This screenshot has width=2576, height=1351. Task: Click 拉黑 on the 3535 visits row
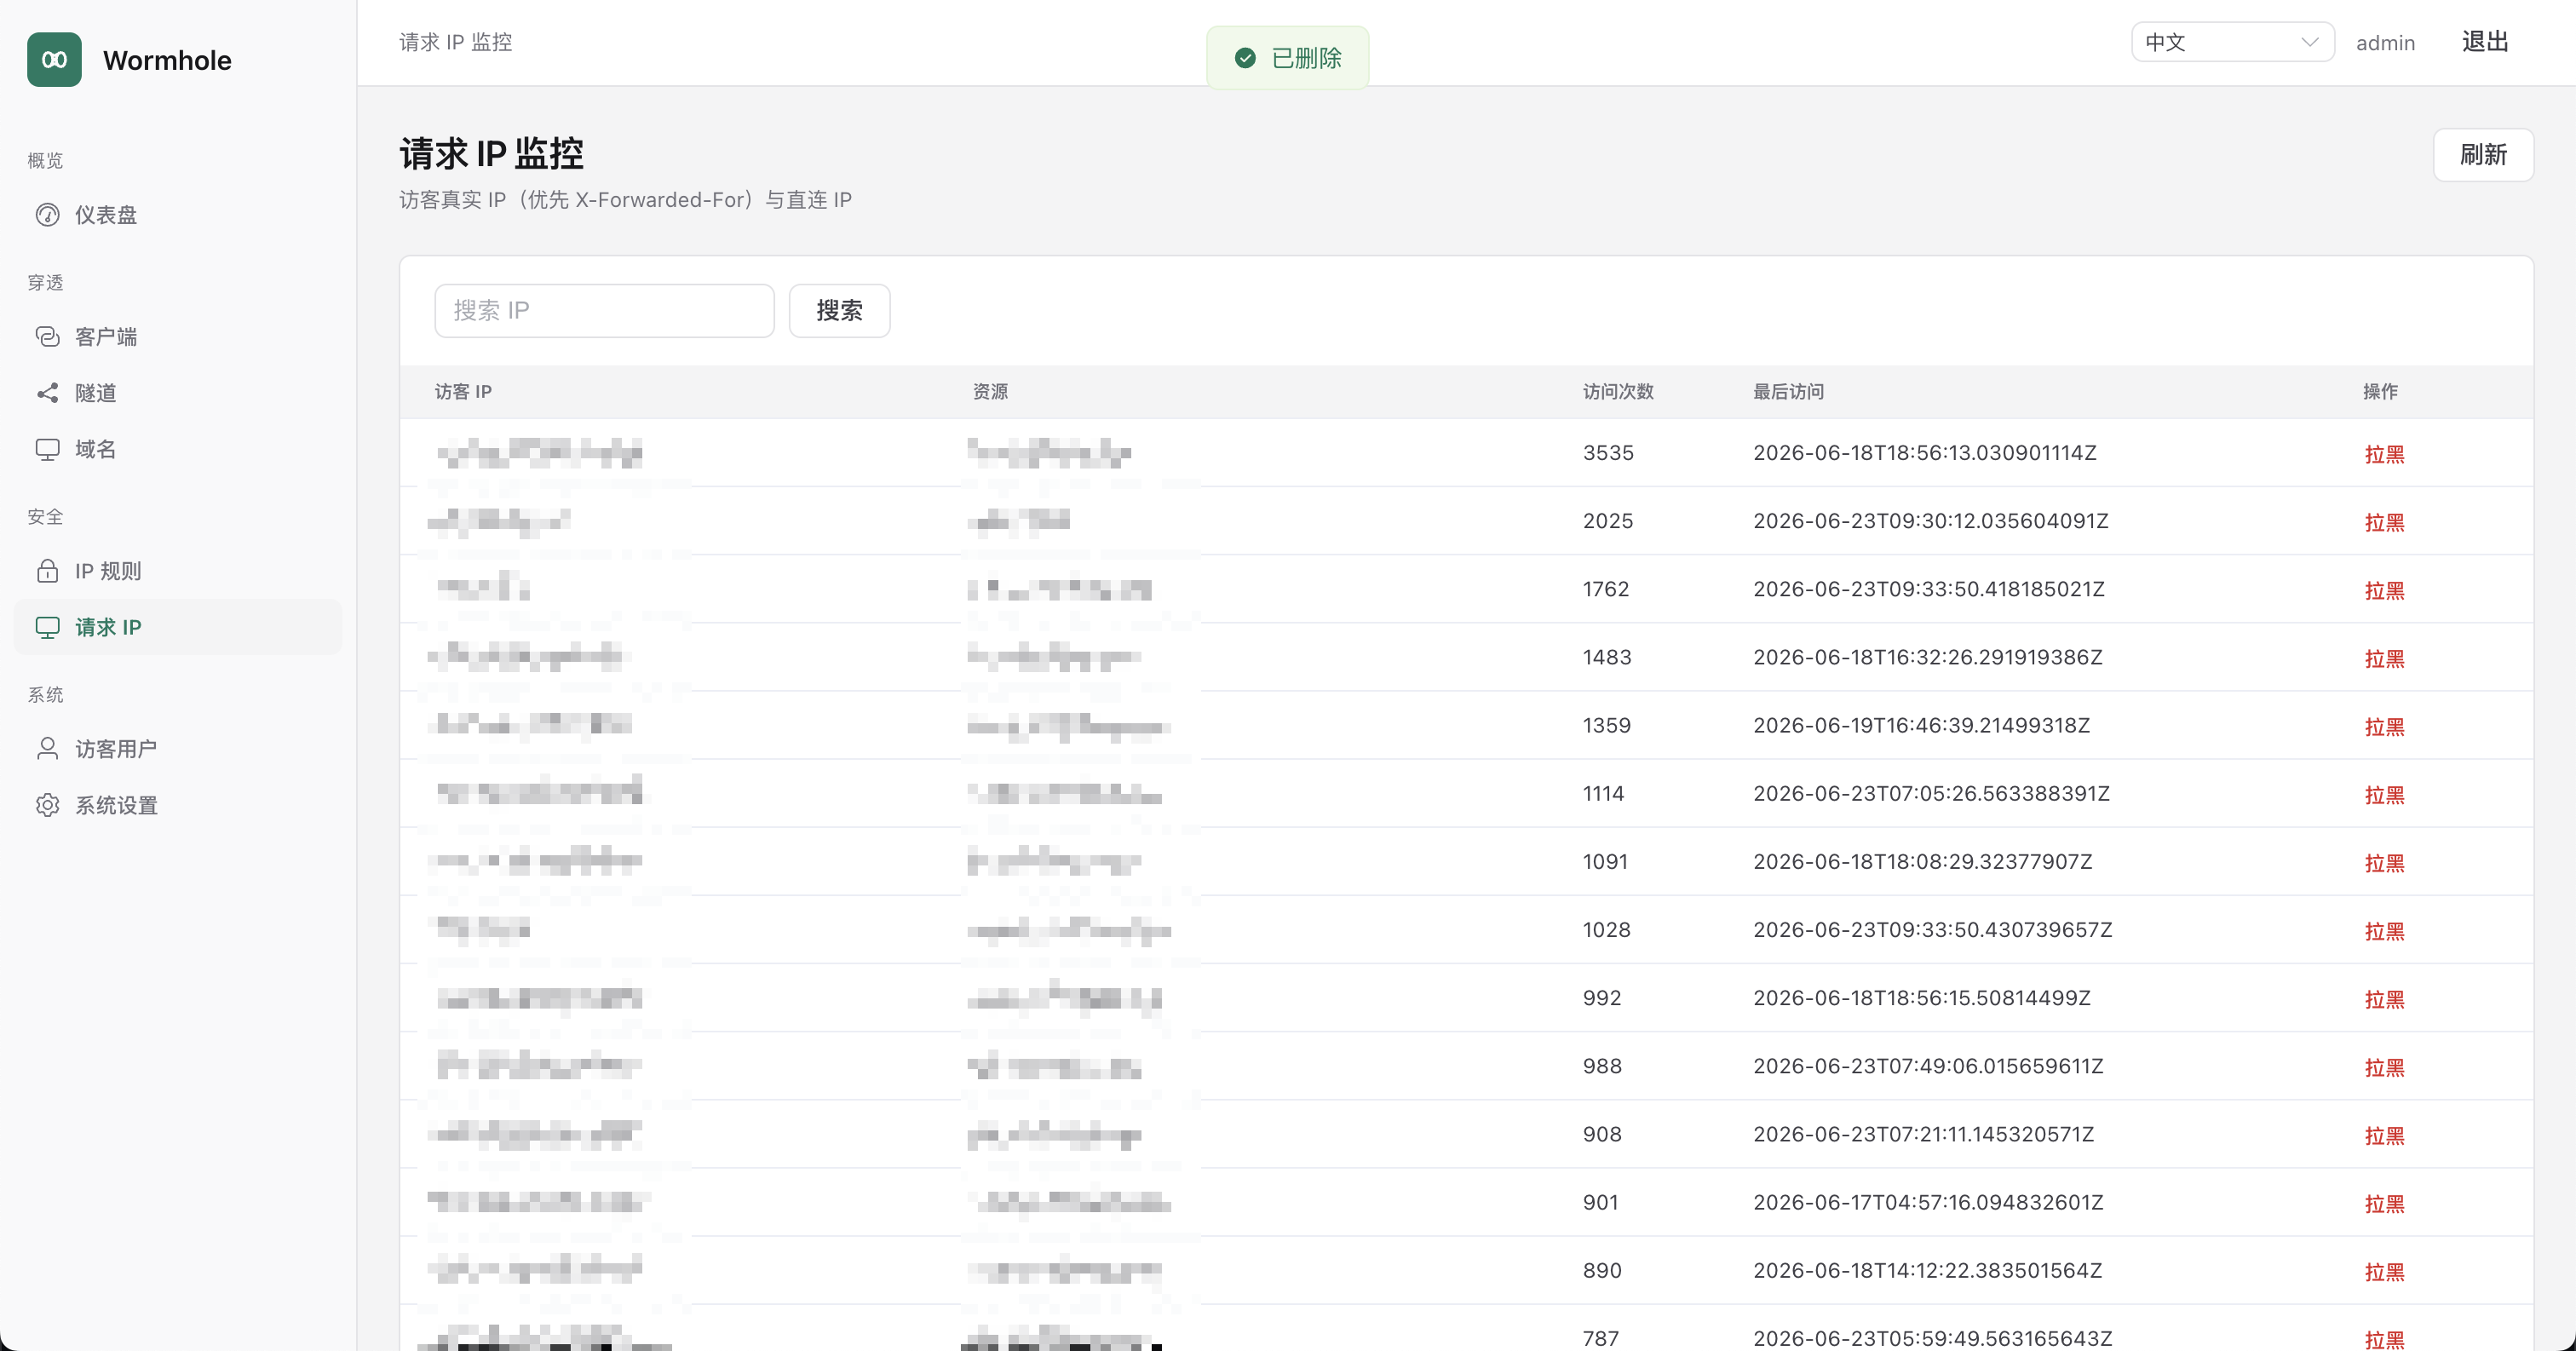tap(2384, 454)
